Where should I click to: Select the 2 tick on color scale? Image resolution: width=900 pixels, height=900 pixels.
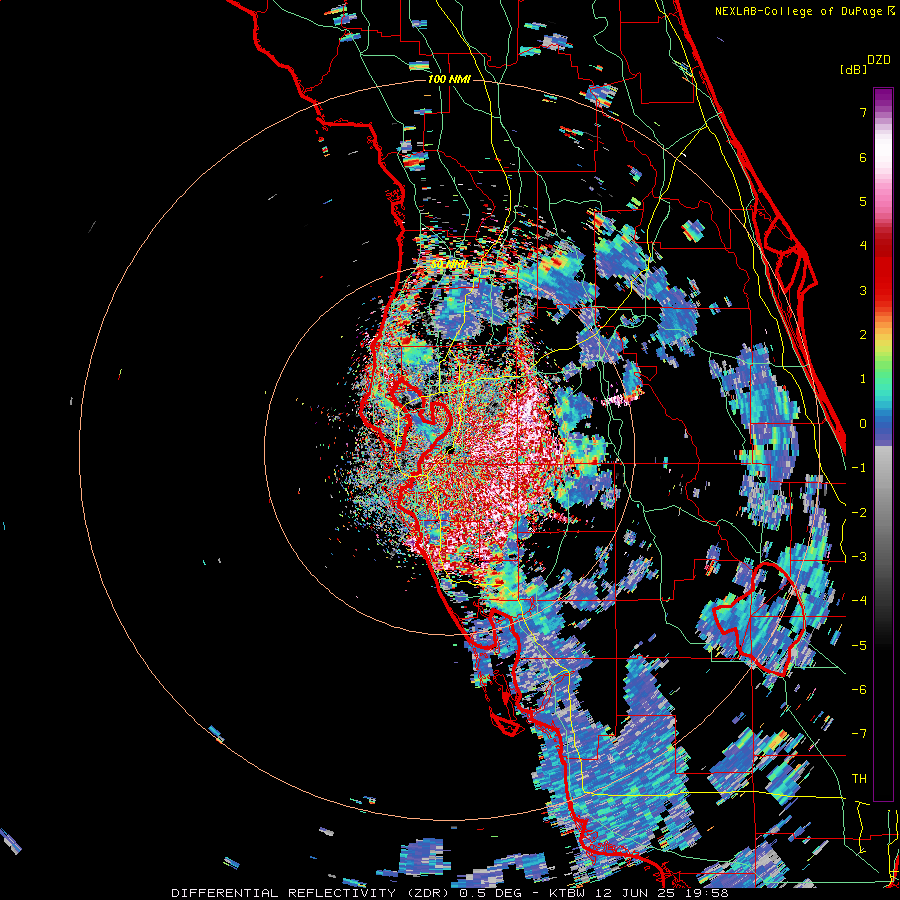(x=863, y=335)
